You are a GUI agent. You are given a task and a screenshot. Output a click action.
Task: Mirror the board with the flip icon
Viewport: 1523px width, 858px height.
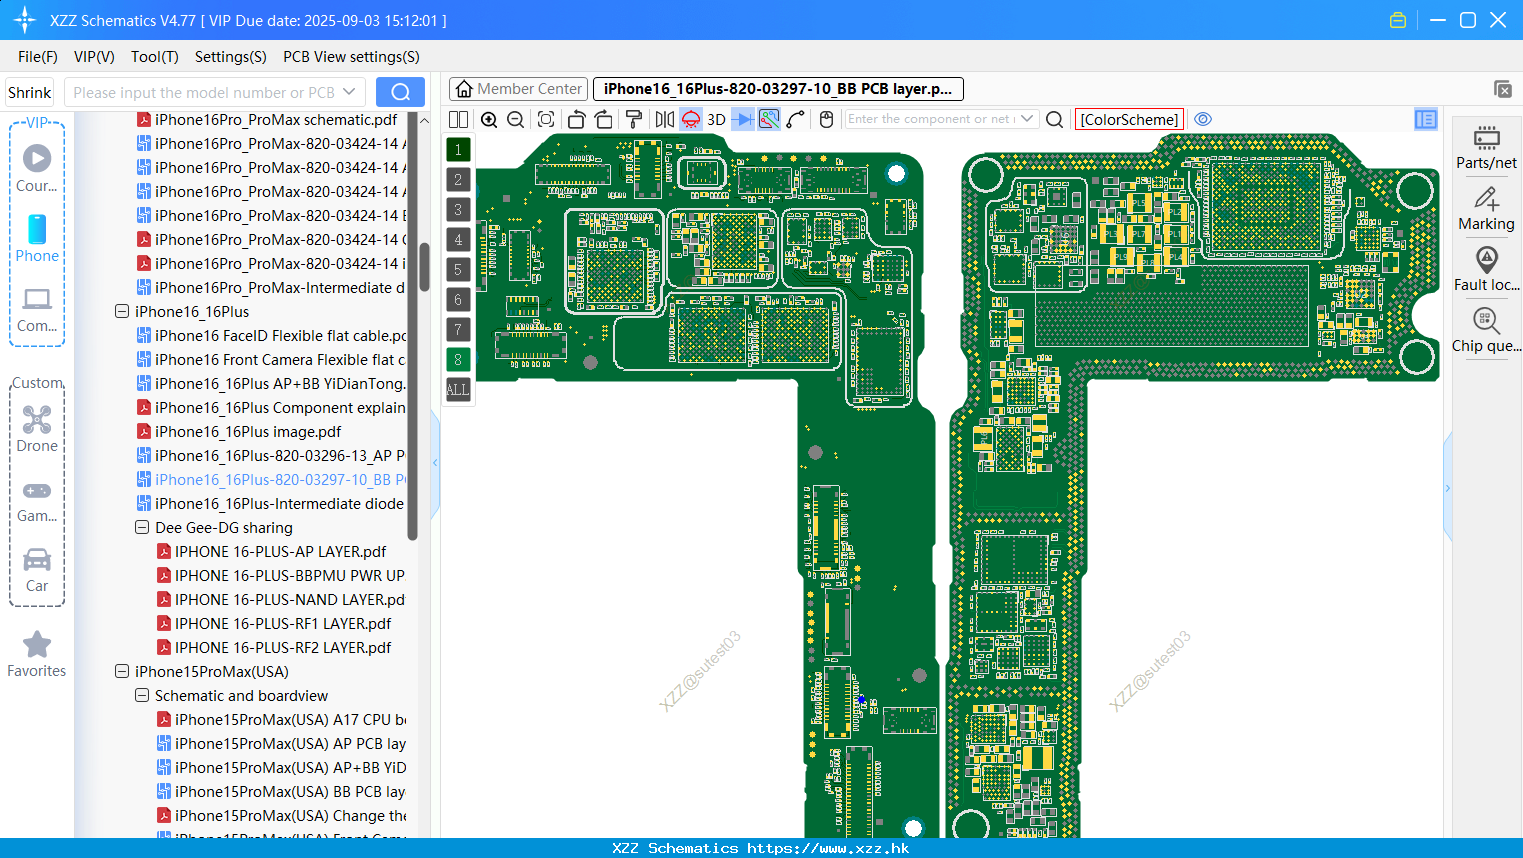(664, 119)
